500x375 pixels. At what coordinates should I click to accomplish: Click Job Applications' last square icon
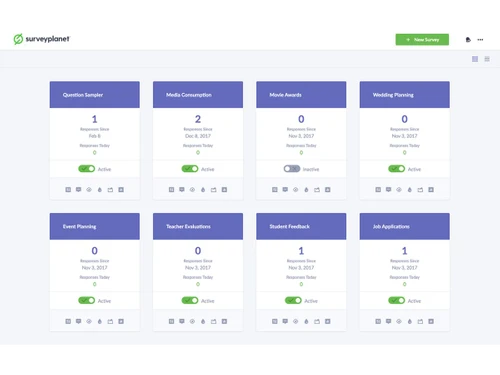point(431,321)
